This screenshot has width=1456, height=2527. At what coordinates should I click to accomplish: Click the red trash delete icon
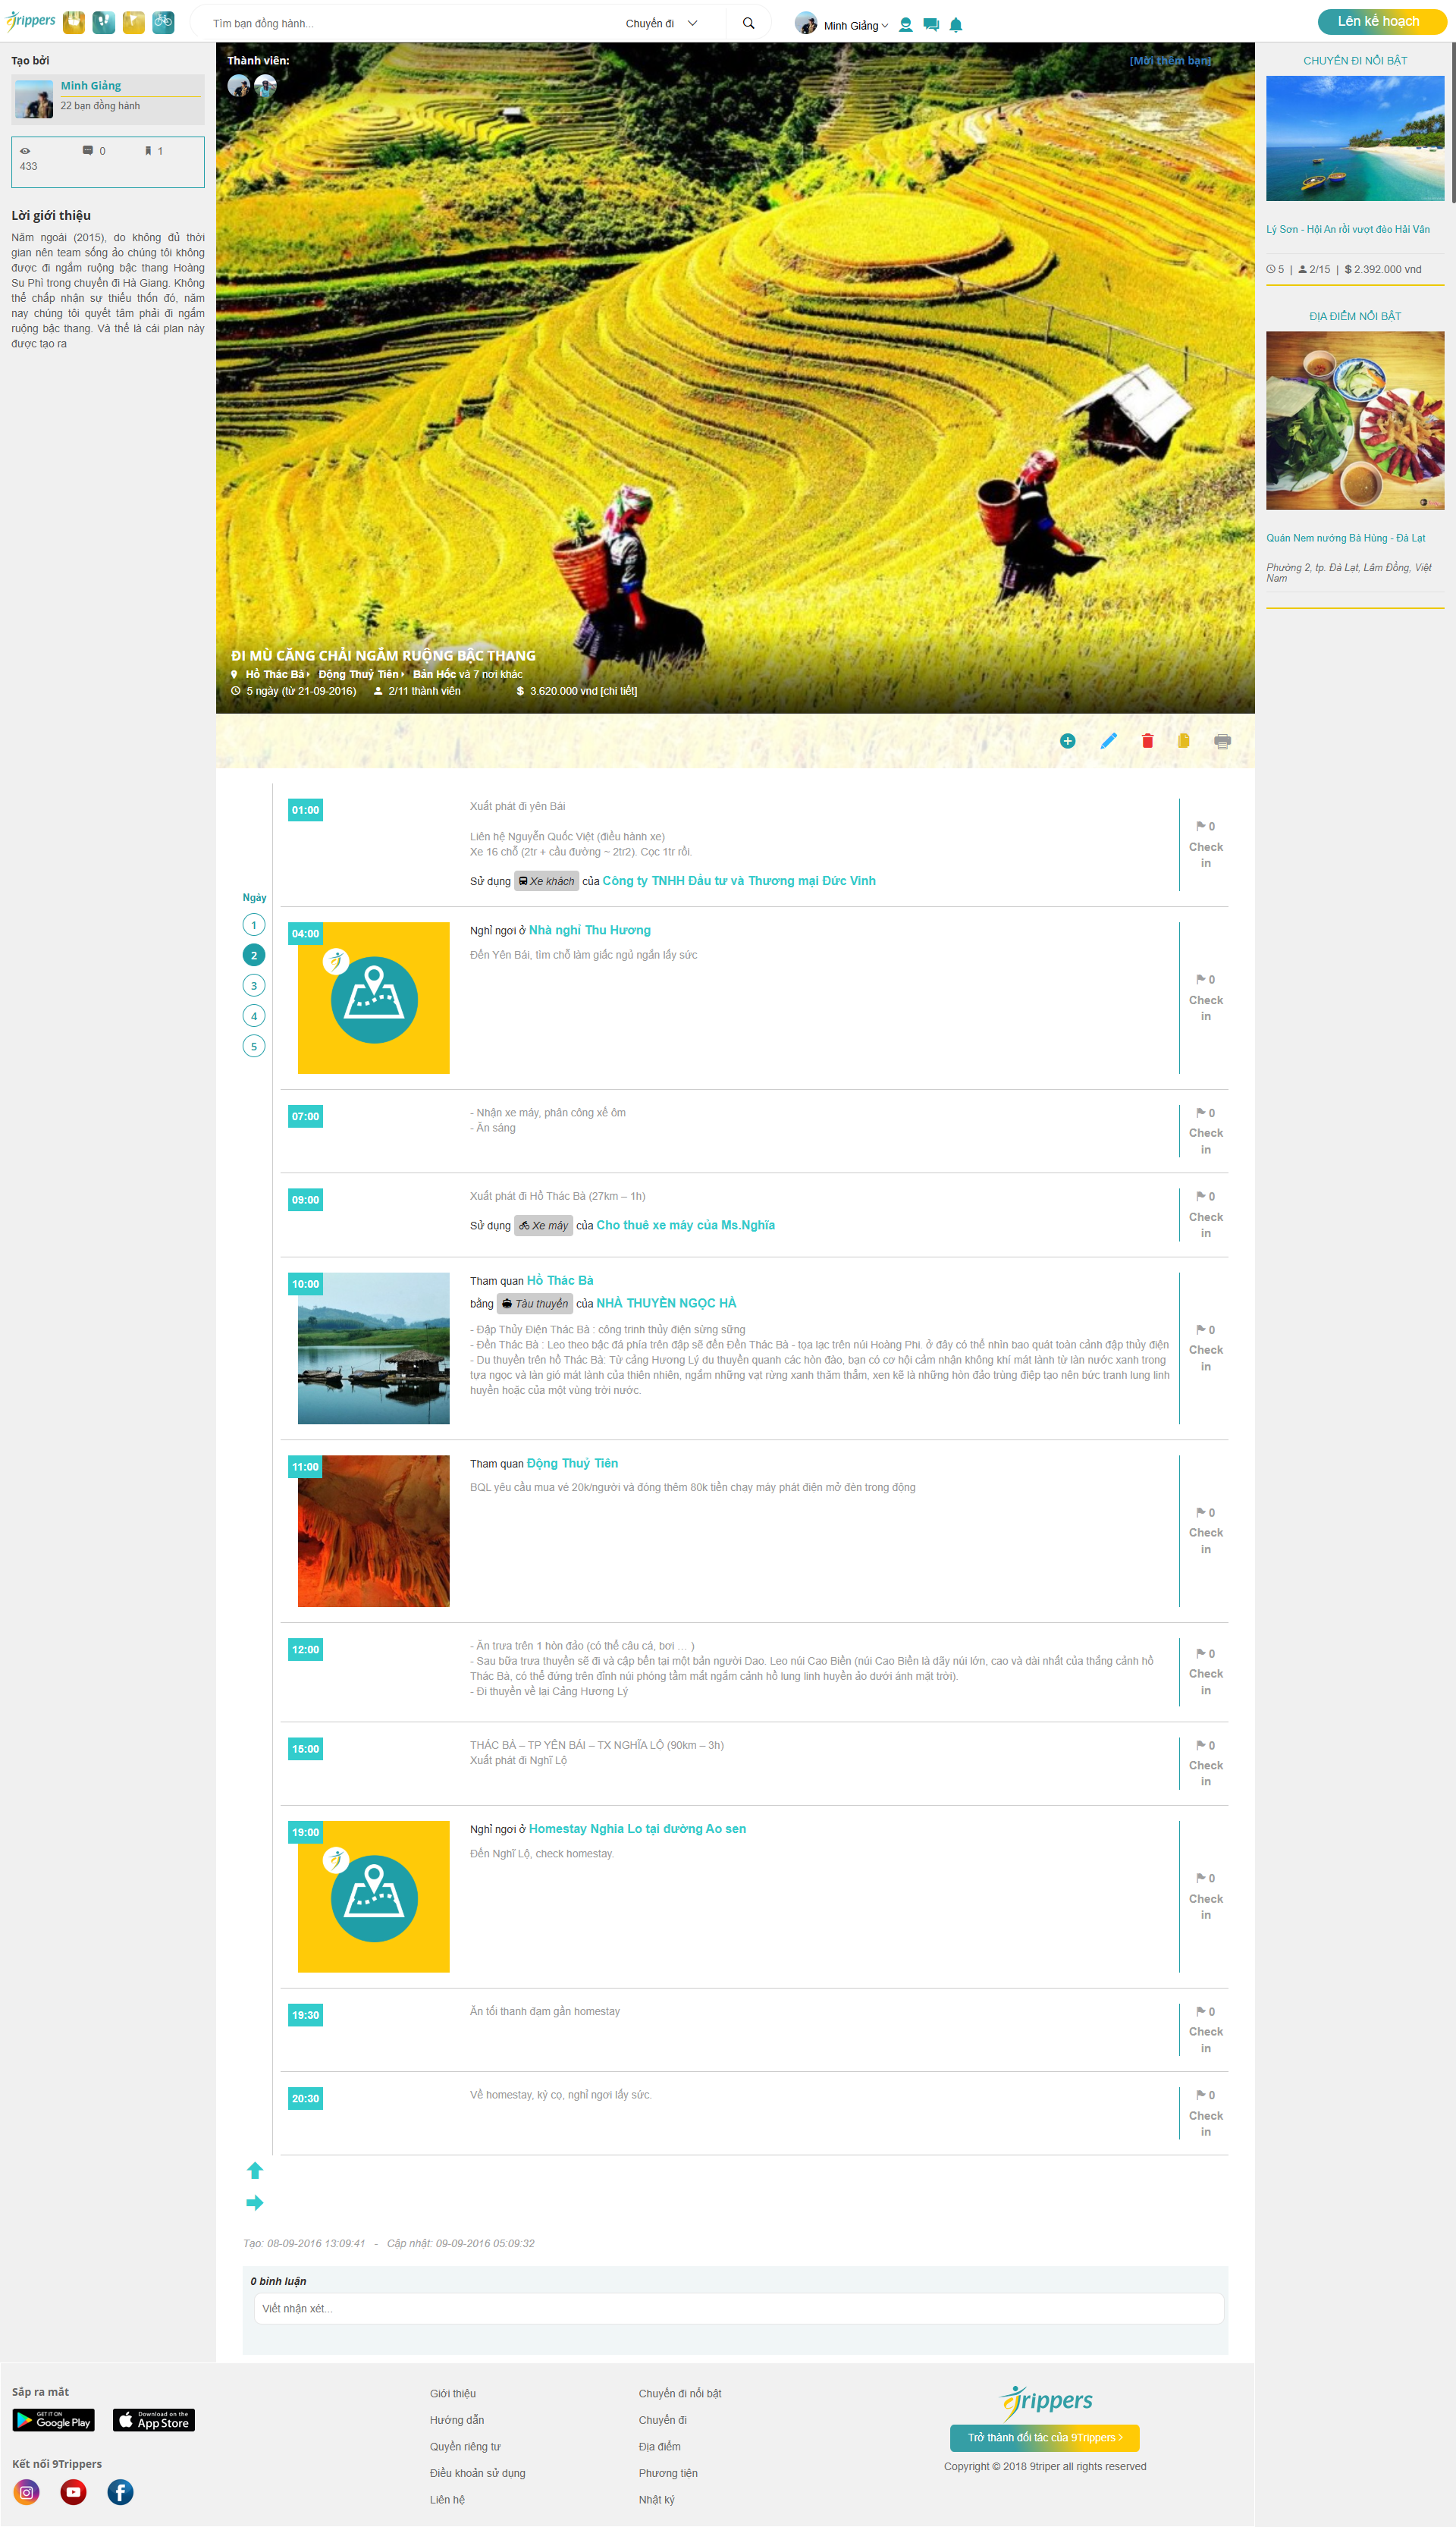tap(1147, 741)
